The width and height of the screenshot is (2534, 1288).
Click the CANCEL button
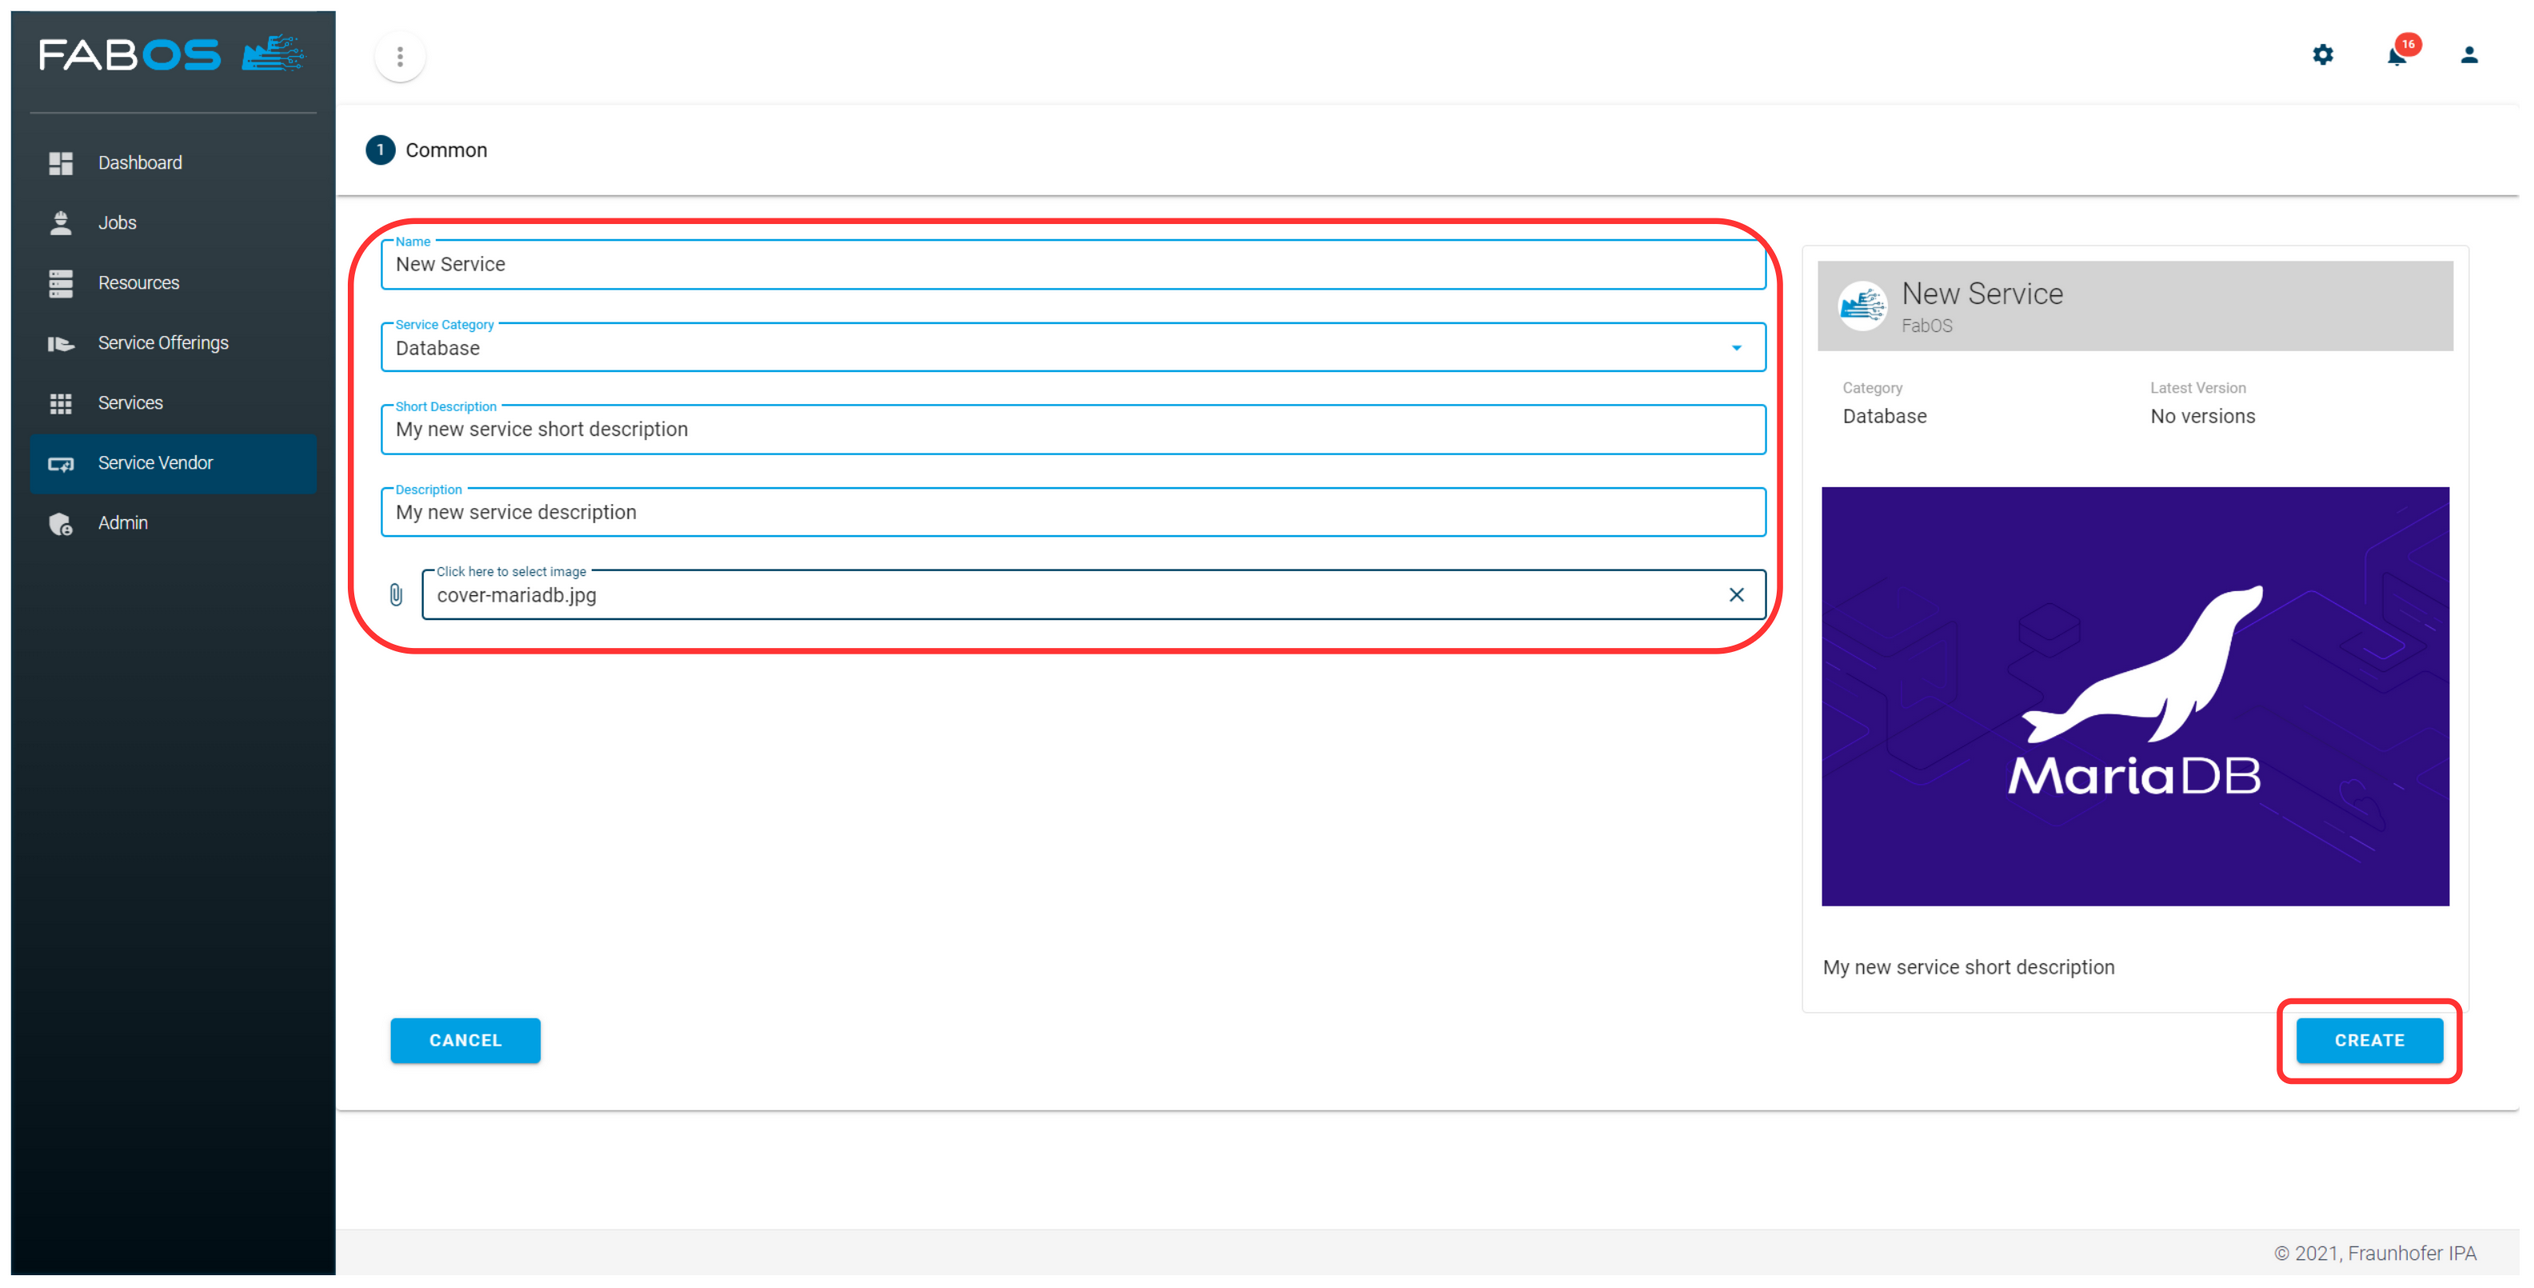pos(465,1040)
